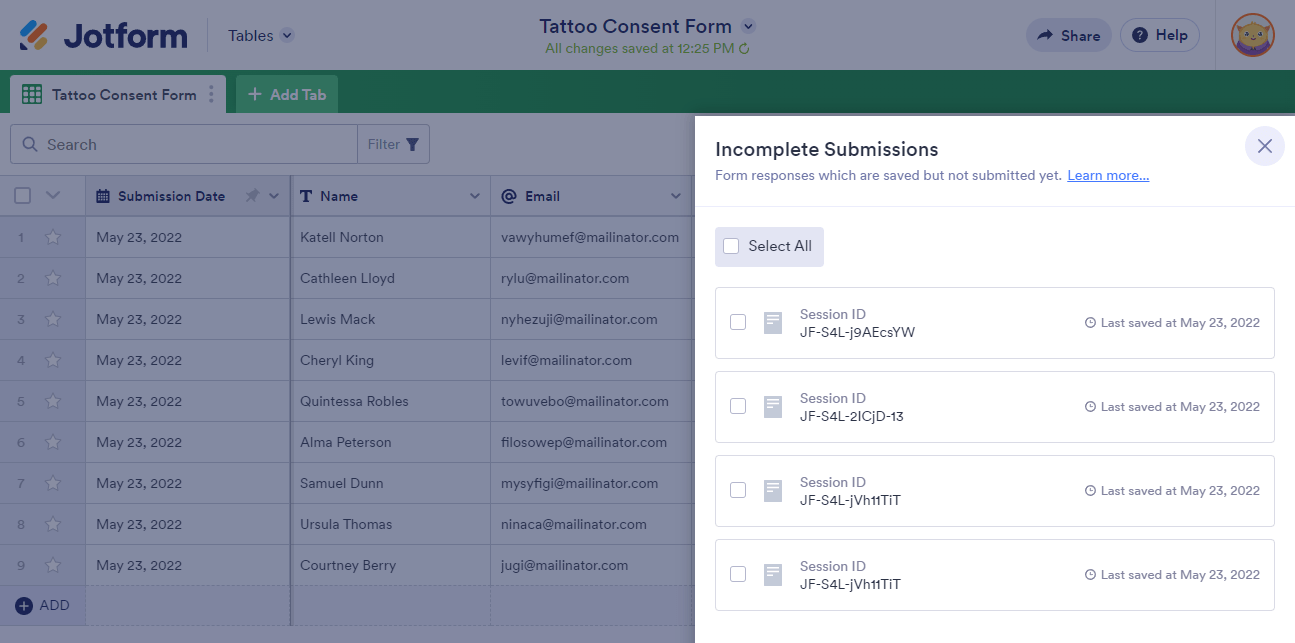
Task: Open the Name column dropdown arrow
Action: (475, 196)
